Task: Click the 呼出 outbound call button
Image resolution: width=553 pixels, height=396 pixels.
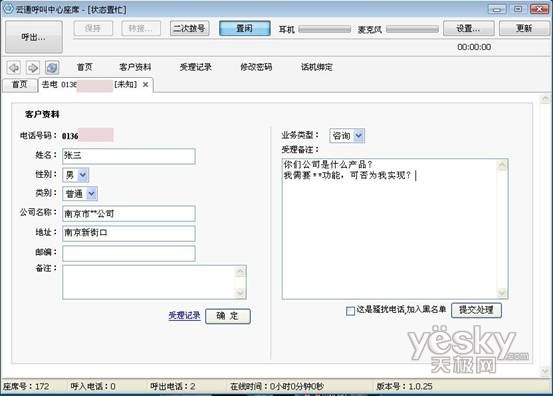Action: coord(34,37)
